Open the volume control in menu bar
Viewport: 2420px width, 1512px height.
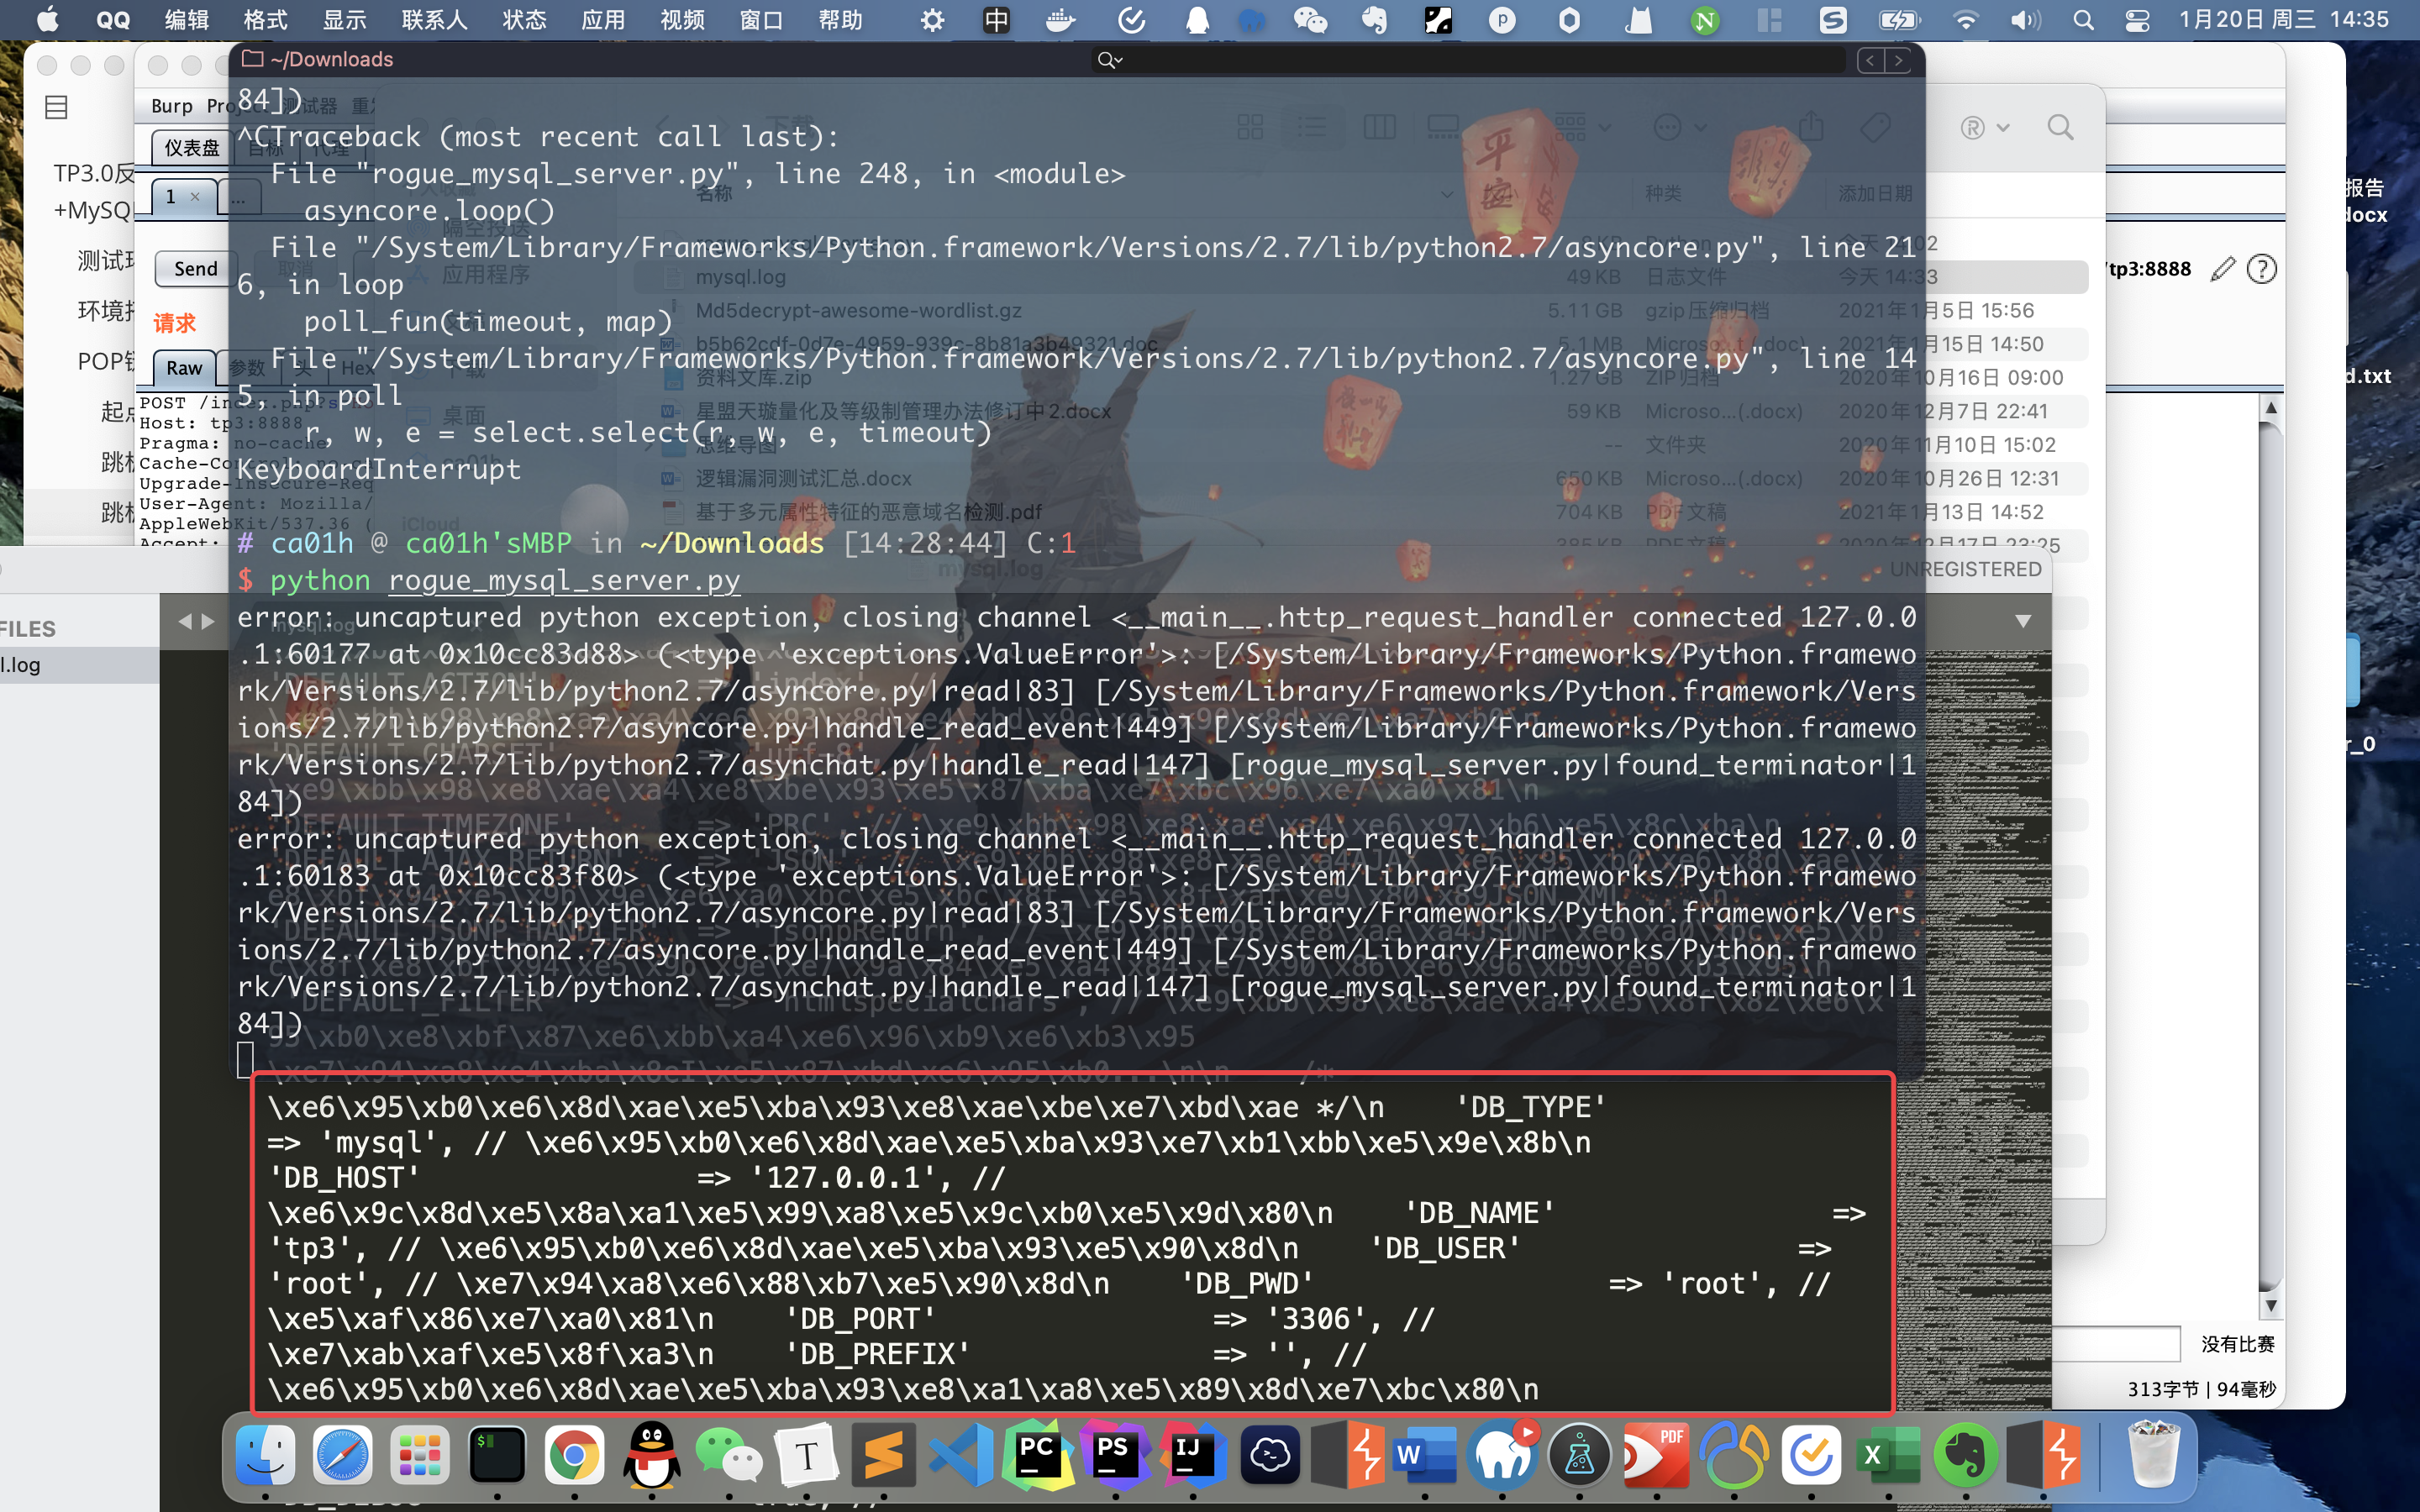pyautogui.click(x=2025, y=20)
